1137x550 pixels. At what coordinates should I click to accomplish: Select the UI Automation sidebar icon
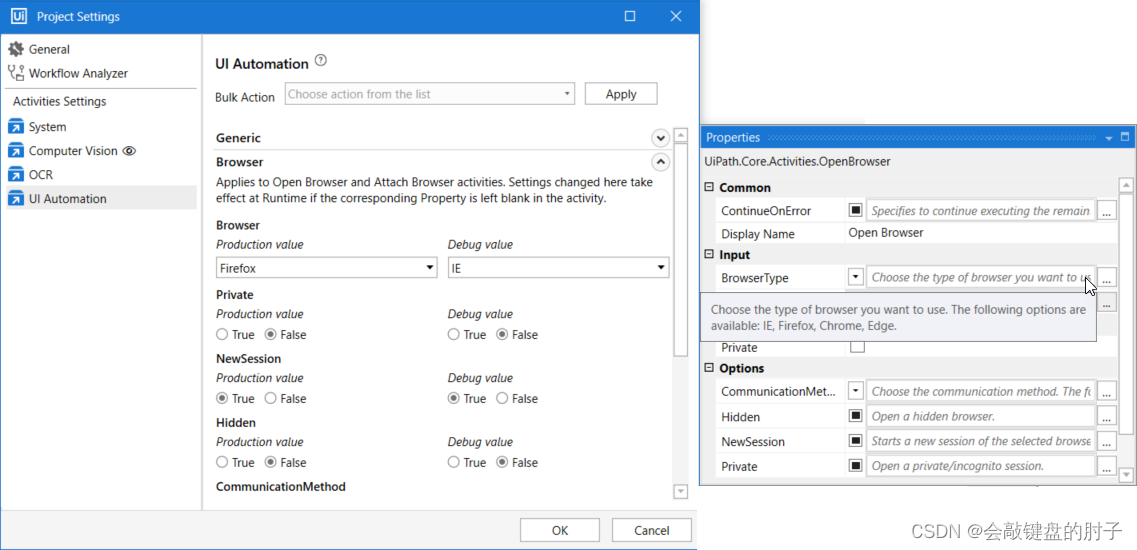pos(15,199)
